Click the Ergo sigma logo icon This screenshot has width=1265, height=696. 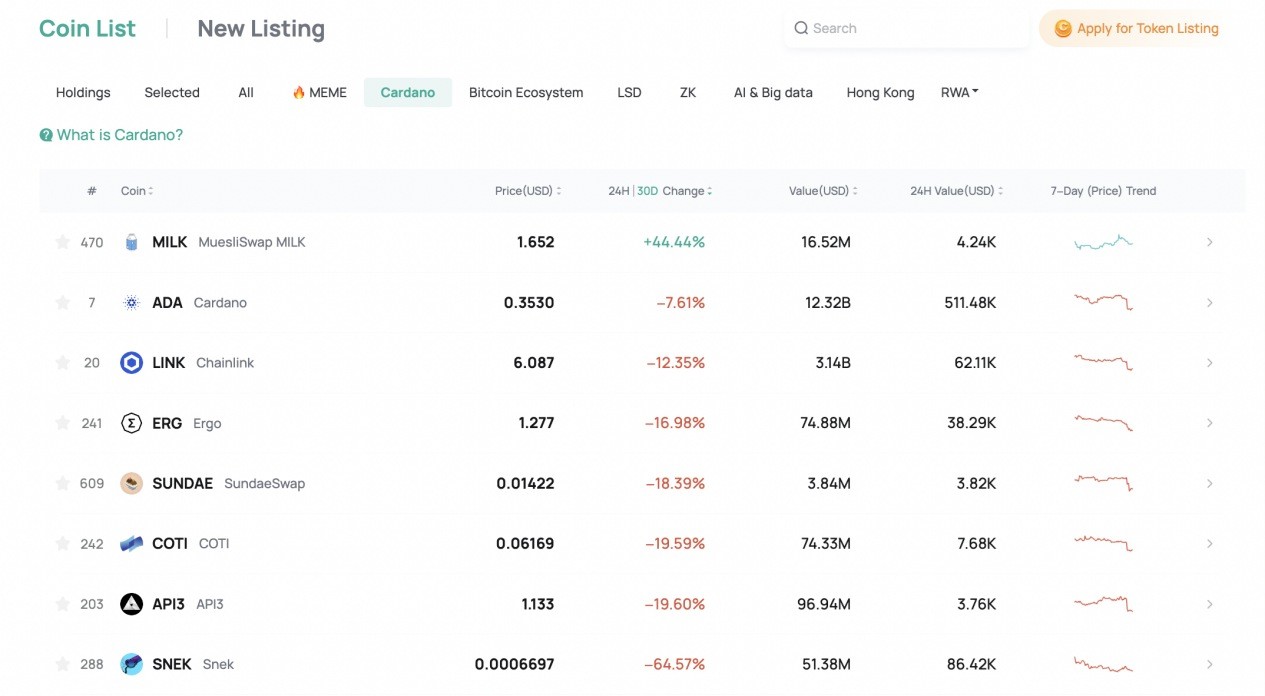tap(131, 423)
